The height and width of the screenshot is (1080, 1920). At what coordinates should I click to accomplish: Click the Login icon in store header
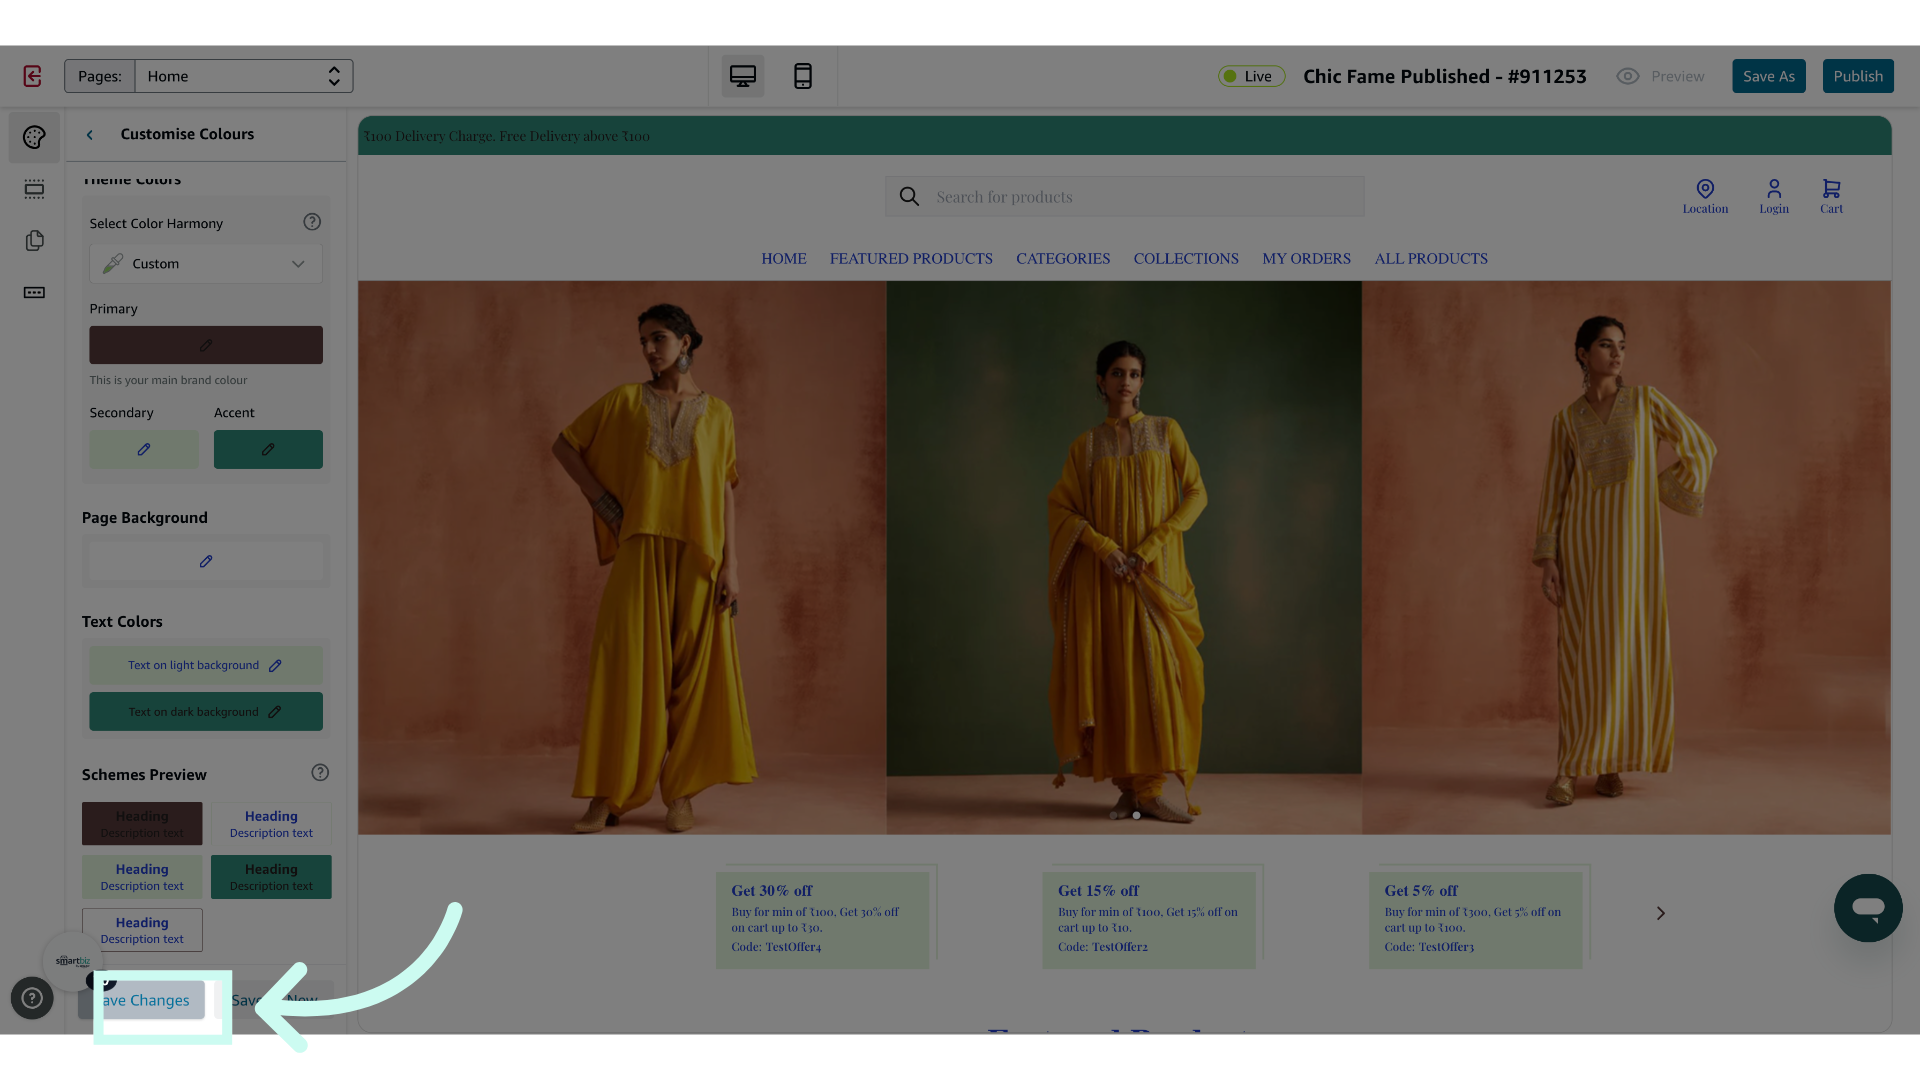coord(1774,196)
